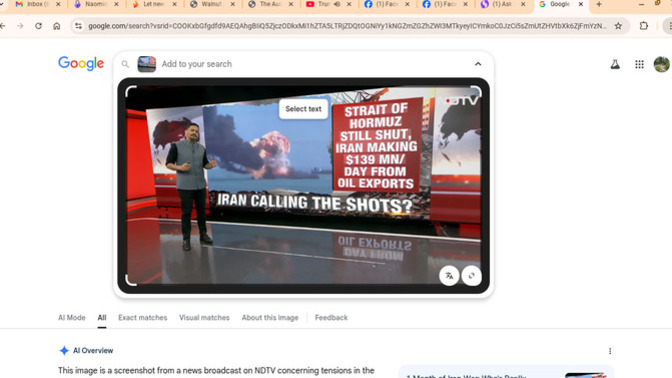Switch to the Walnut tab
Screen dimensions: 672x378
211,4
